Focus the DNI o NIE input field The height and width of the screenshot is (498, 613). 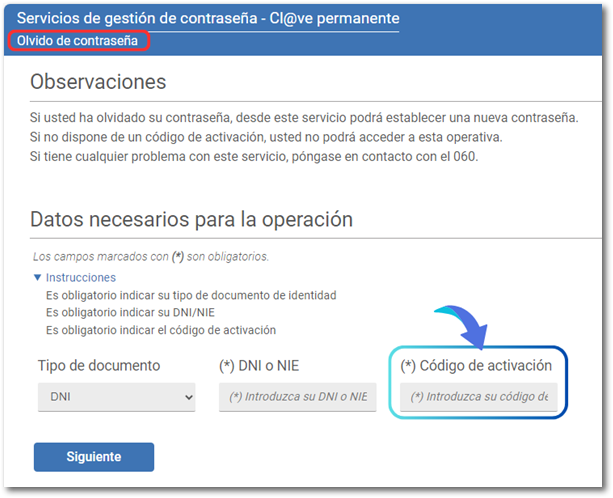[x=297, y=397]
